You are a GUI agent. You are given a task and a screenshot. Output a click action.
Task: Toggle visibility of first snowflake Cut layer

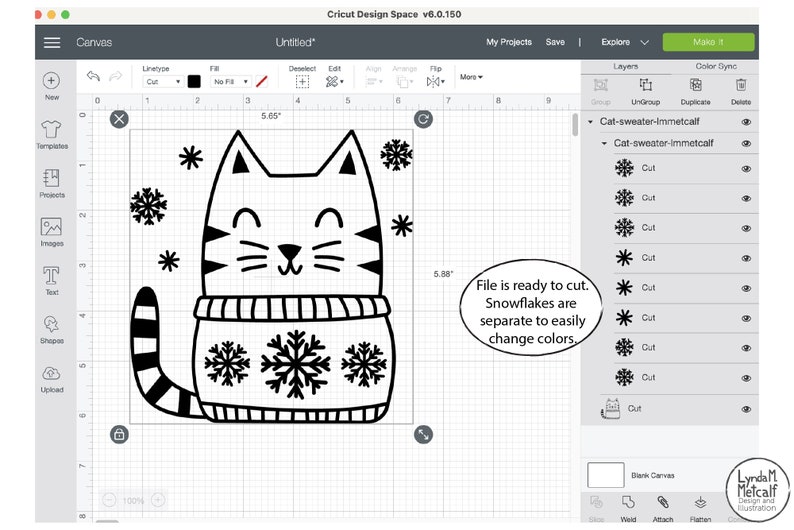[x=746, y=169]
